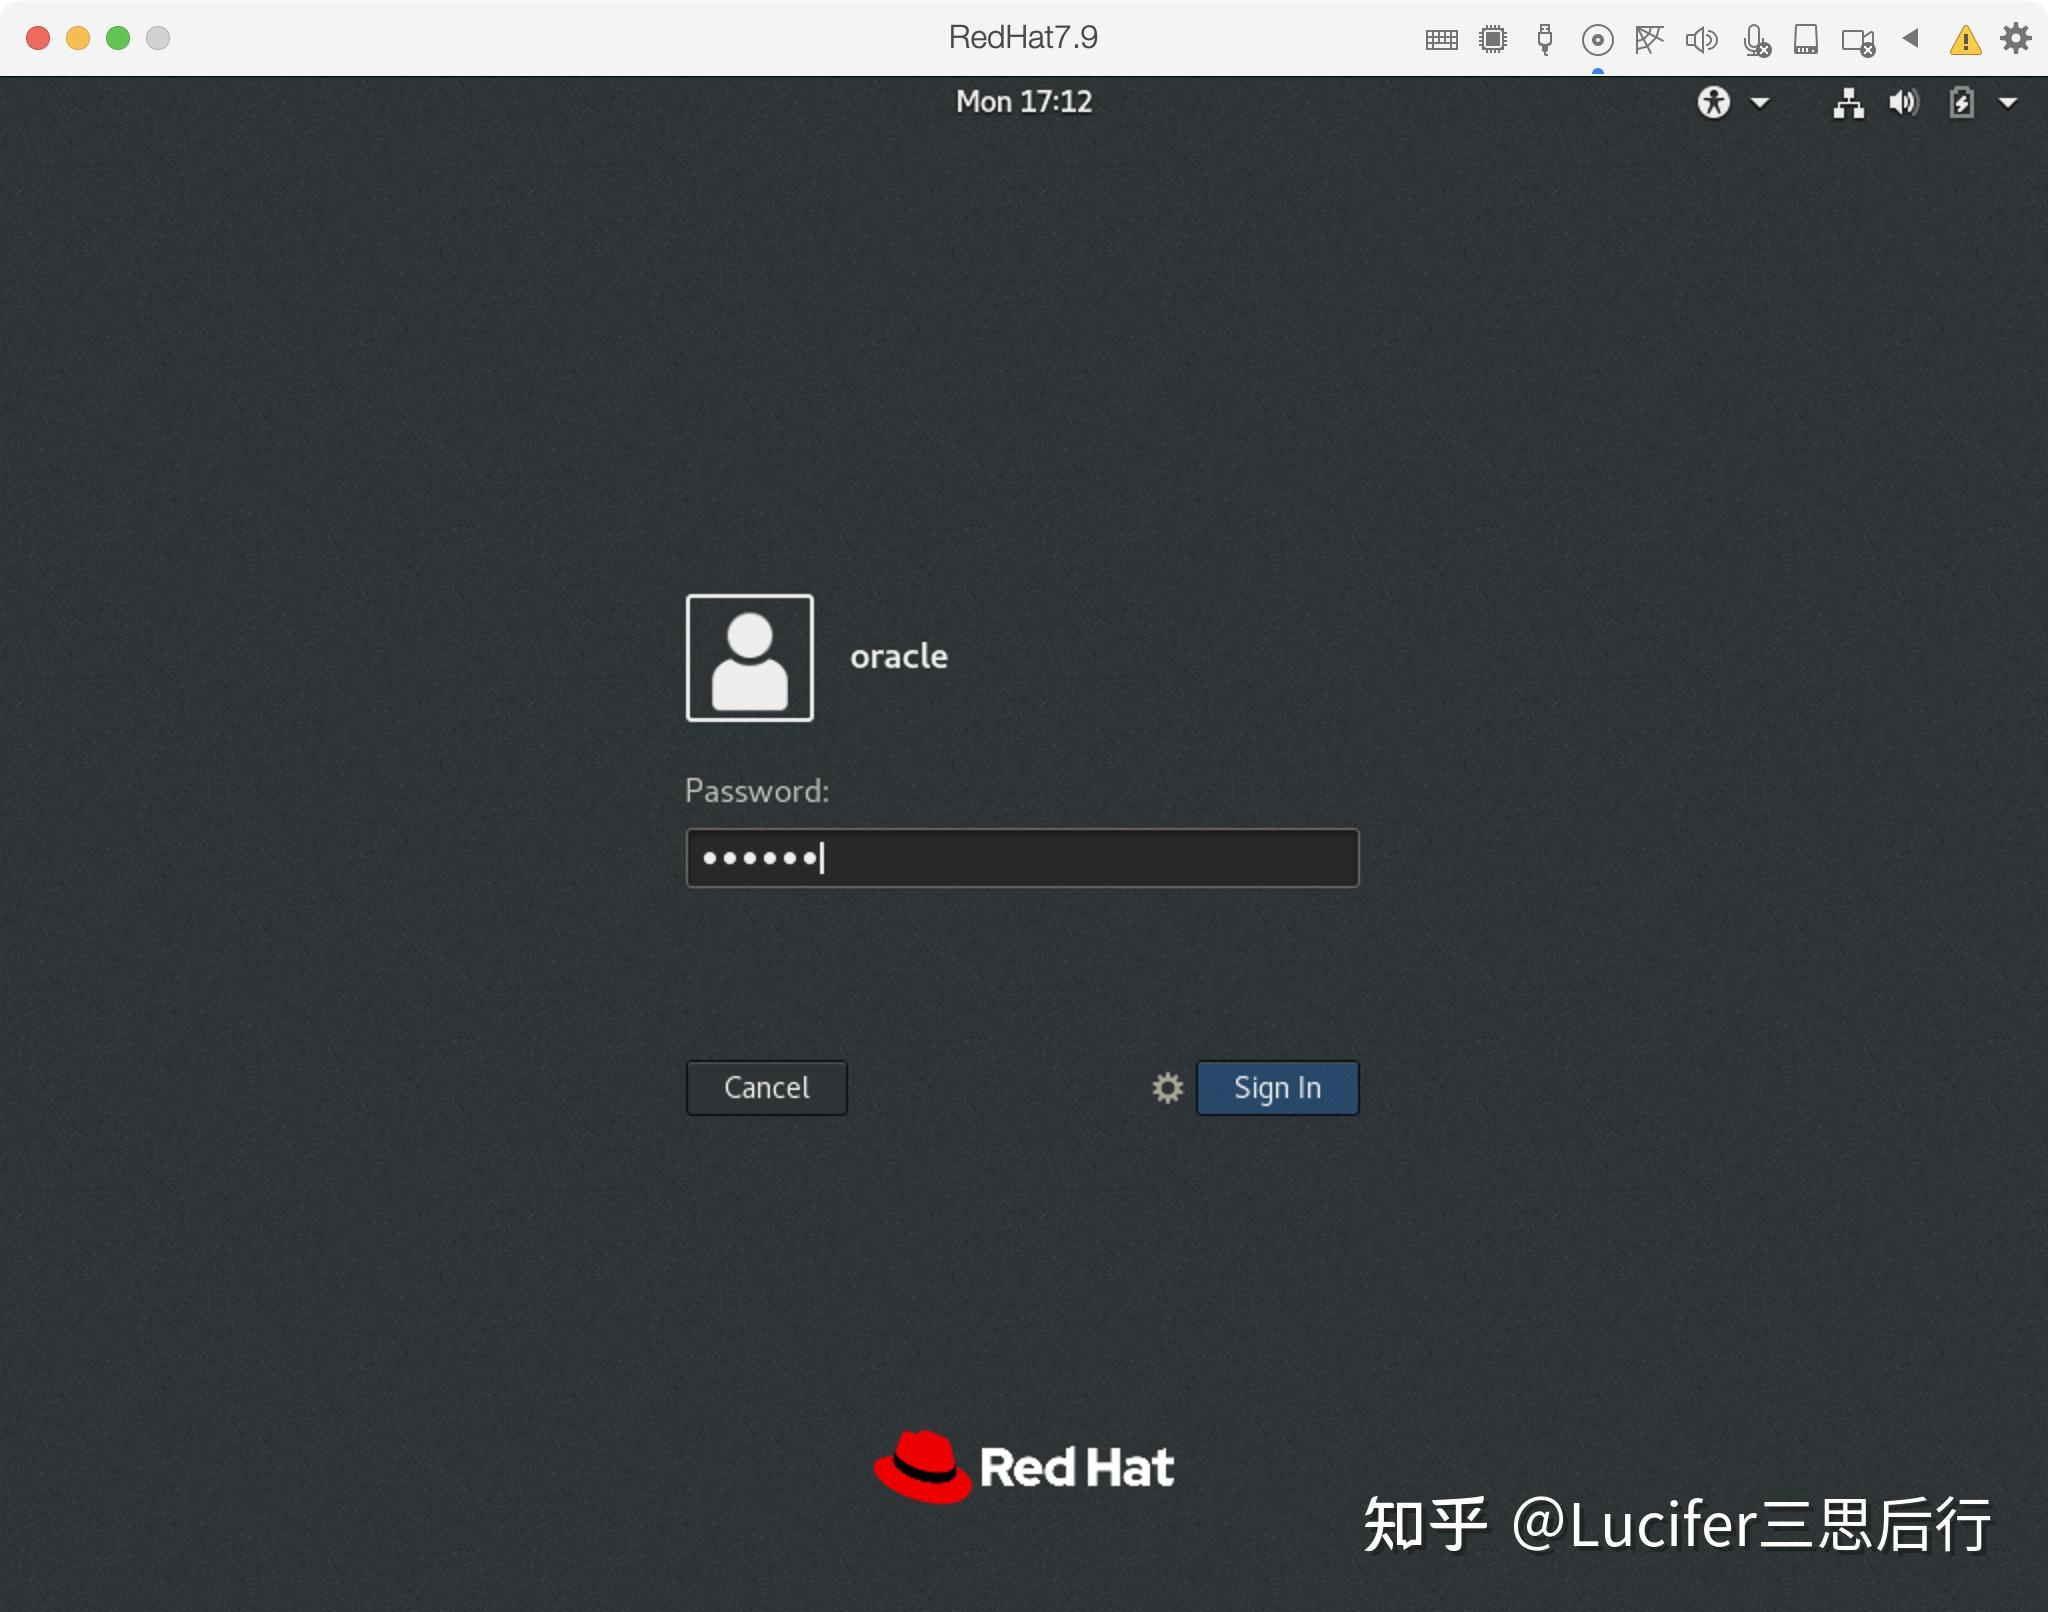This screenshot has height=1612, width=2048.
Task: Toggle the disconnected microphone icon
Action: click(1755, 40)
